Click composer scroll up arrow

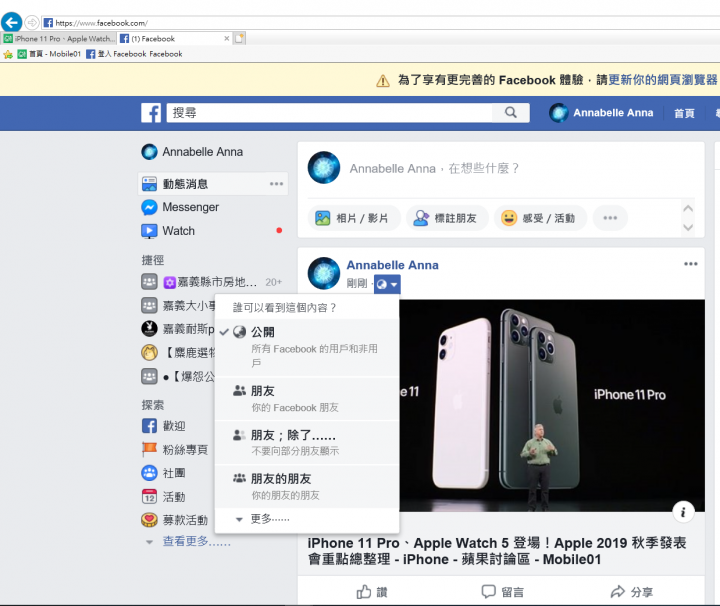[688, 208]
